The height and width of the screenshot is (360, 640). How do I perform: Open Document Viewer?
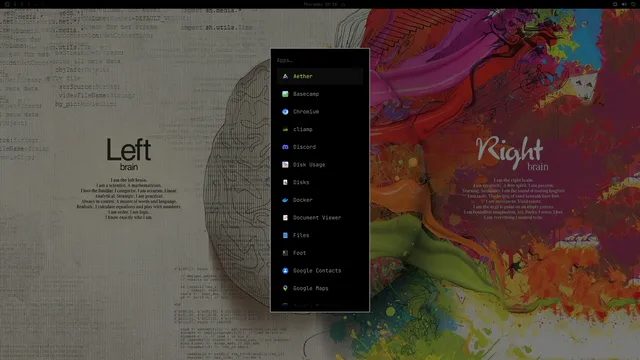click(320, 218)
